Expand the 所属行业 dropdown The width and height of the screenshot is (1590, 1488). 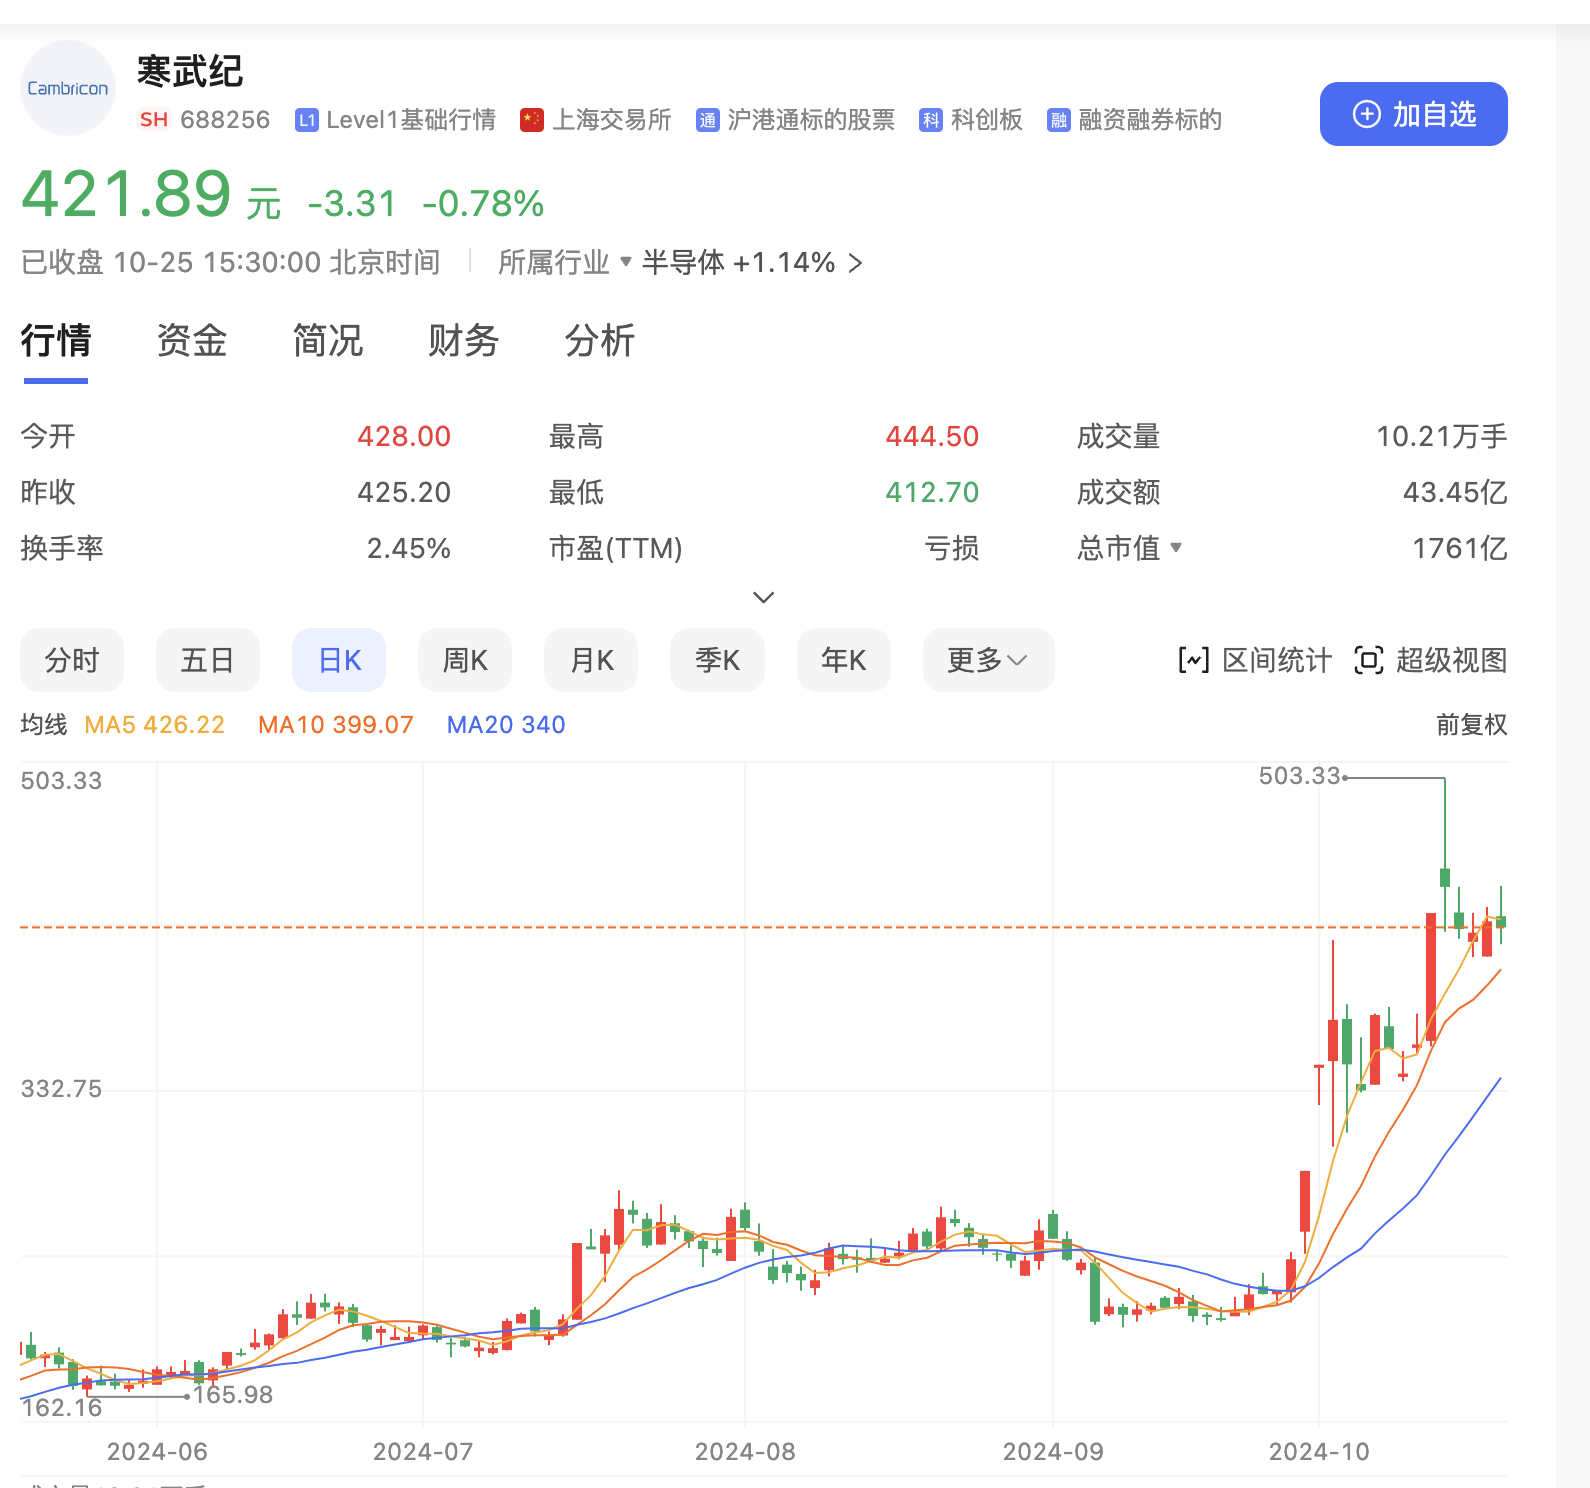pyautogui.click(x=565, y=262)
